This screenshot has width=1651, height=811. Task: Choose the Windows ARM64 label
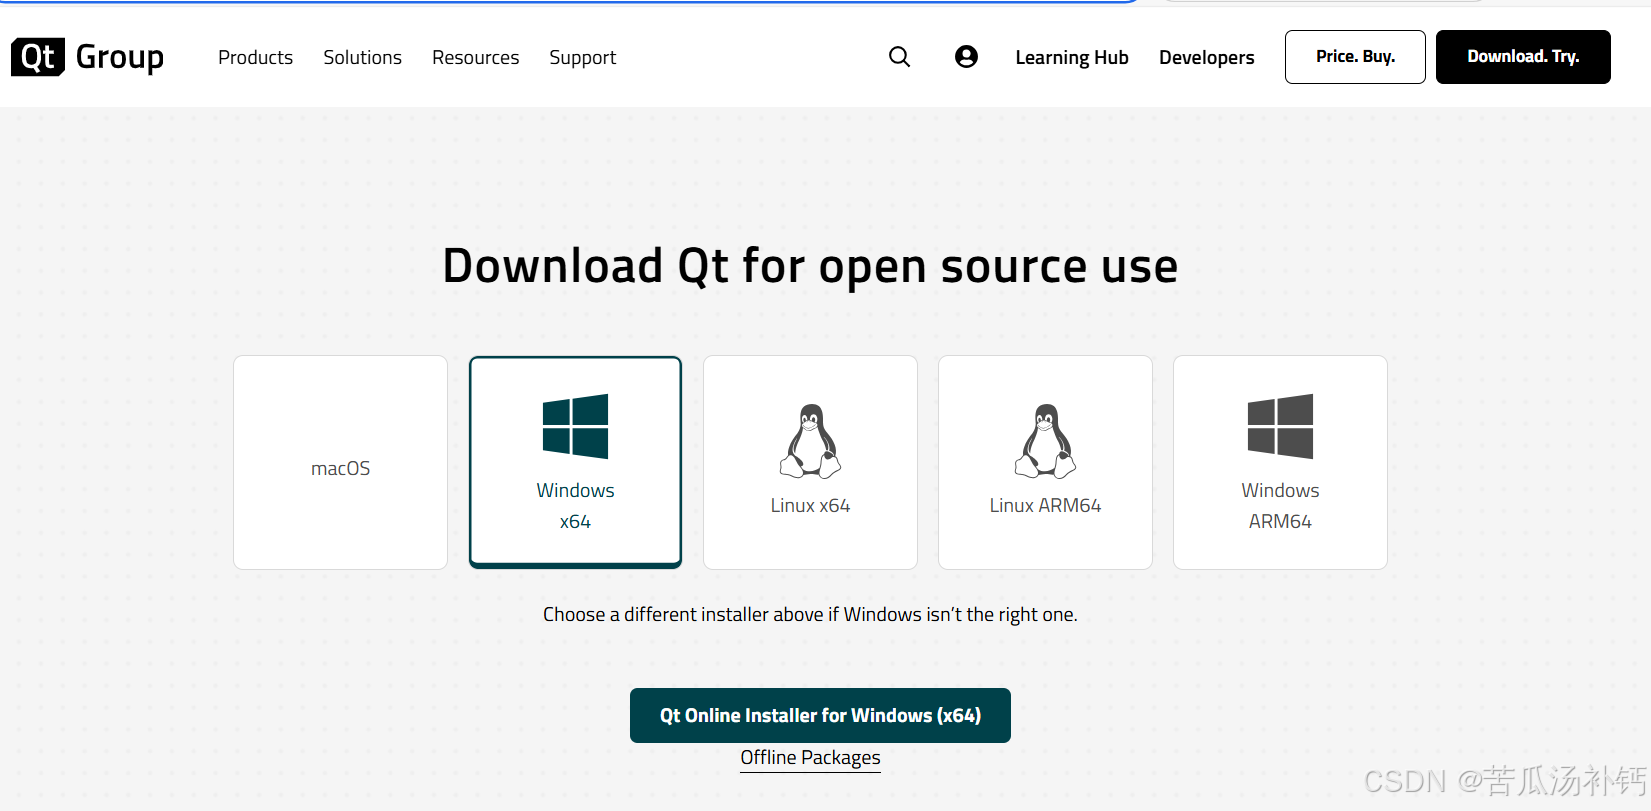click(x=1280, y=506)
